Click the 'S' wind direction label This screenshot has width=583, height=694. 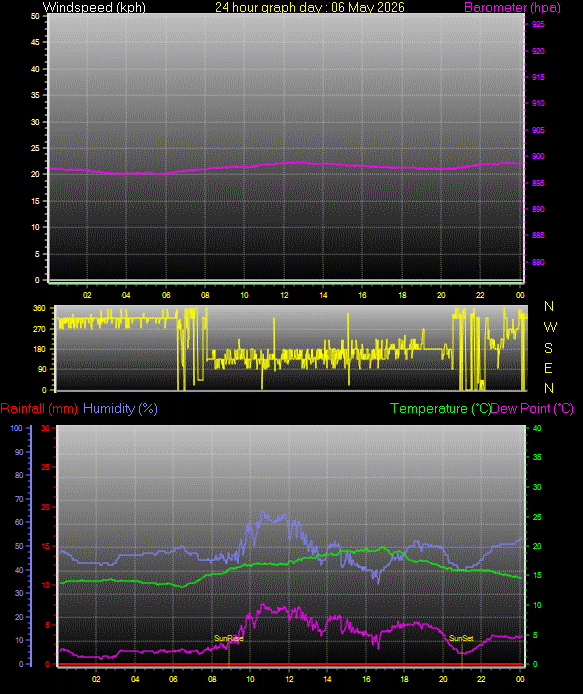(x=548, y=348)
